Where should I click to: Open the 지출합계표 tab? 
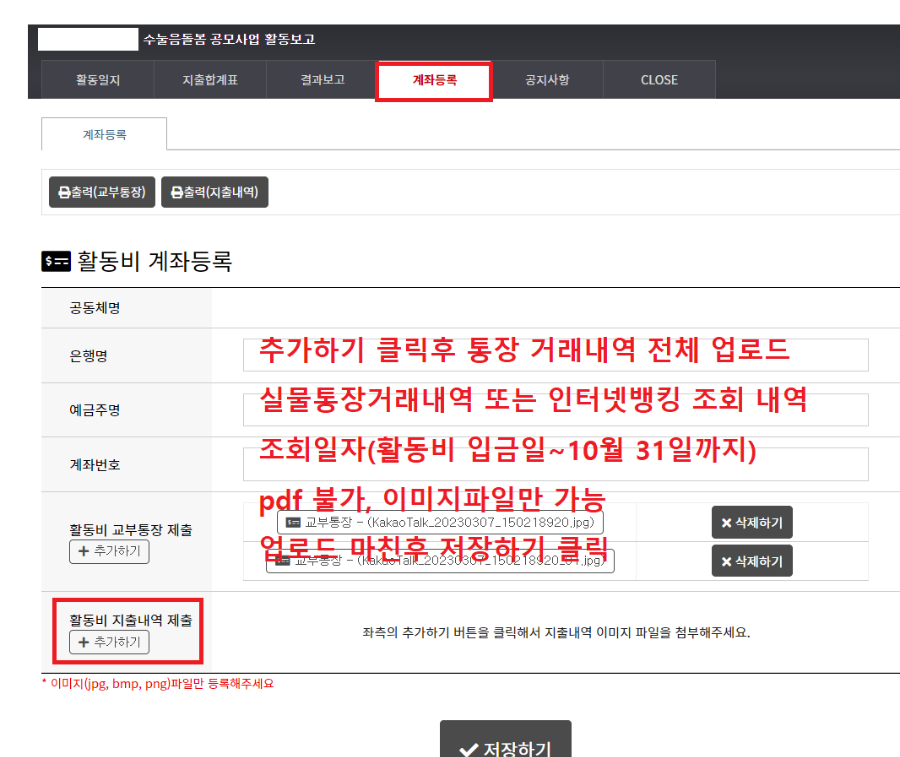pyautogui.click(x=209, y=80)
